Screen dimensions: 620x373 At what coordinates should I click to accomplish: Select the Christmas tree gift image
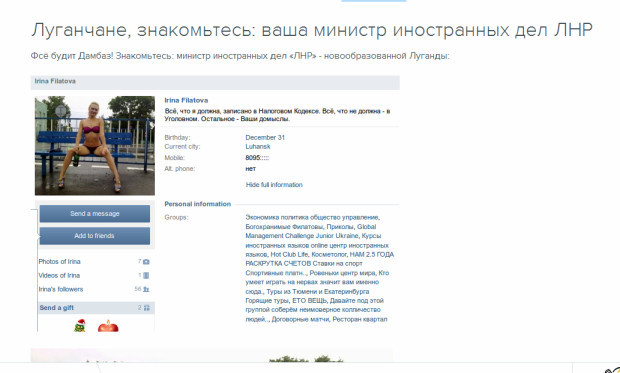tap(80, 326)
